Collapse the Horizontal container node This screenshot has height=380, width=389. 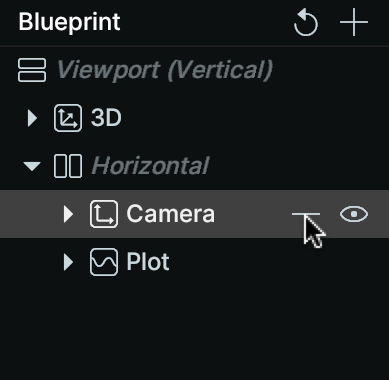point(32,166)
